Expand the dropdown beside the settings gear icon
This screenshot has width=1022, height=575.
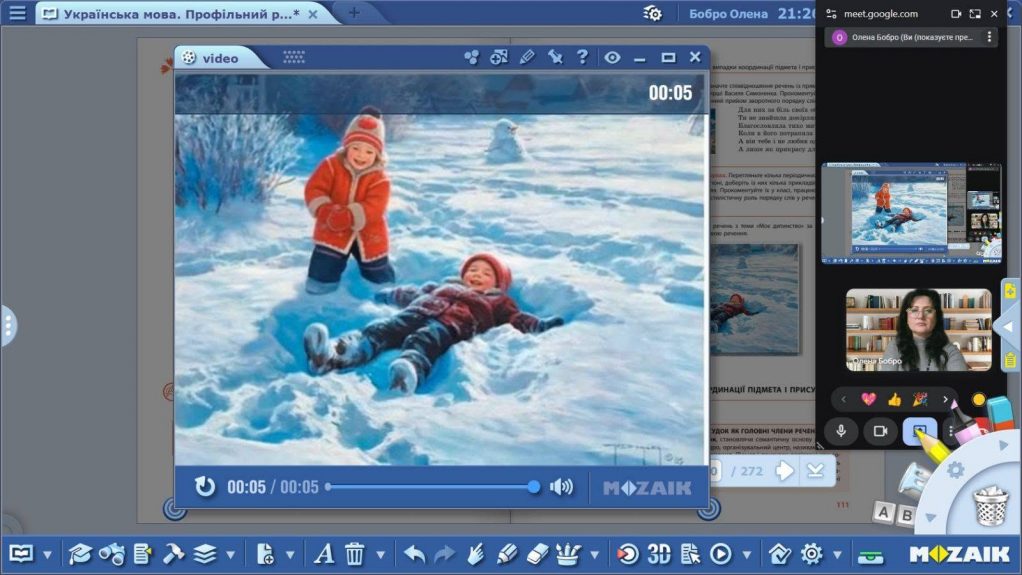tap(837, 555)
